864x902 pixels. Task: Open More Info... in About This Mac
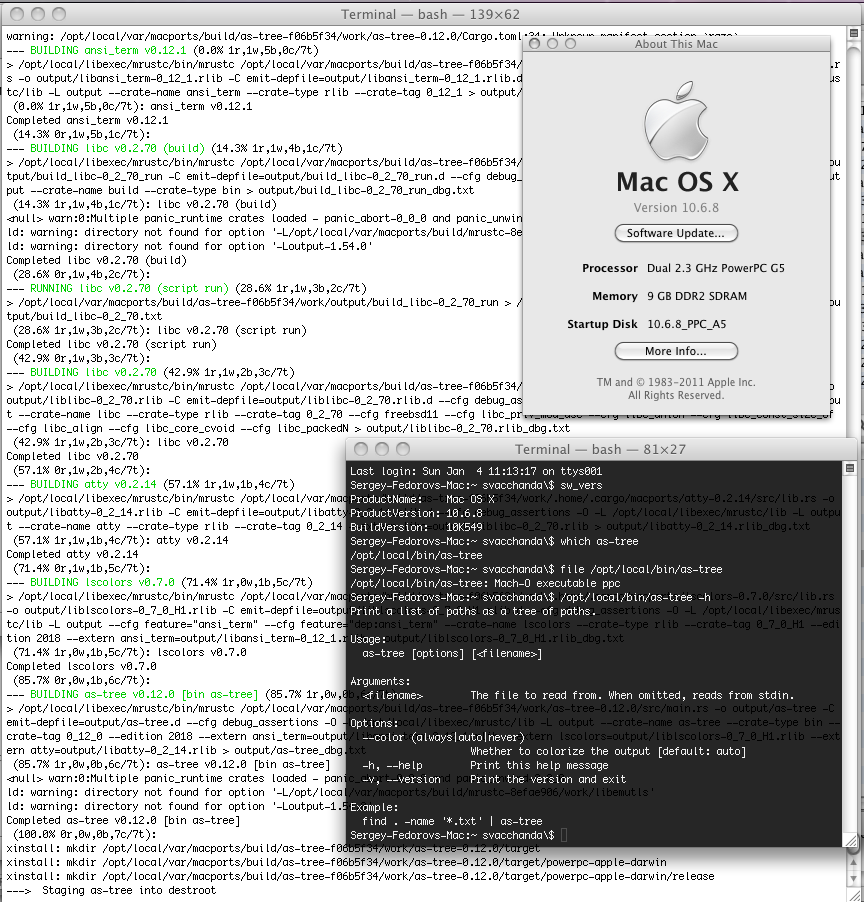tap(676, 351)
